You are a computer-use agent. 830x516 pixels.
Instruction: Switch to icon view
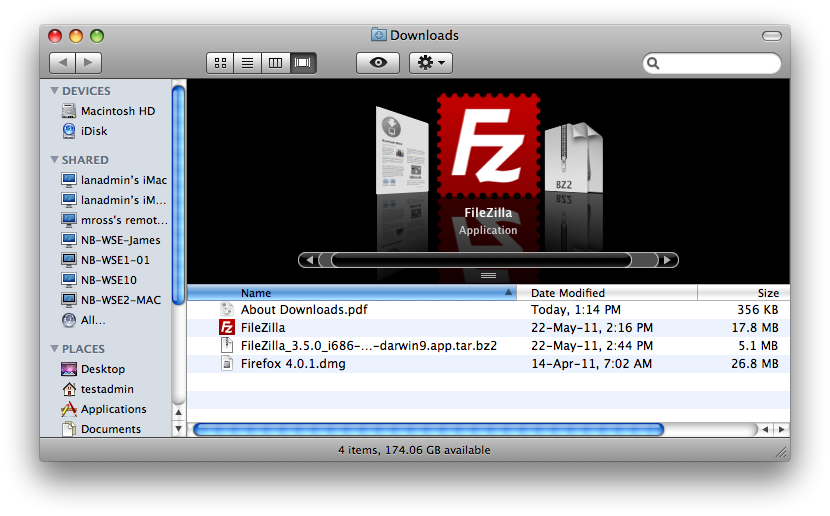220,63
